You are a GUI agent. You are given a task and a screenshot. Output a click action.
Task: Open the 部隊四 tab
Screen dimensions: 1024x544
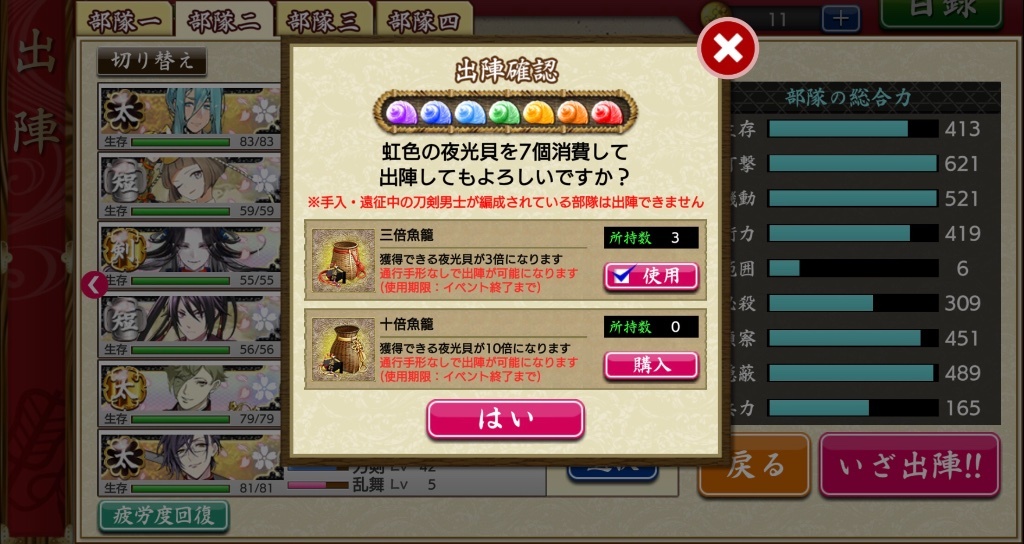pyautogui.click(x=424, y=21)
